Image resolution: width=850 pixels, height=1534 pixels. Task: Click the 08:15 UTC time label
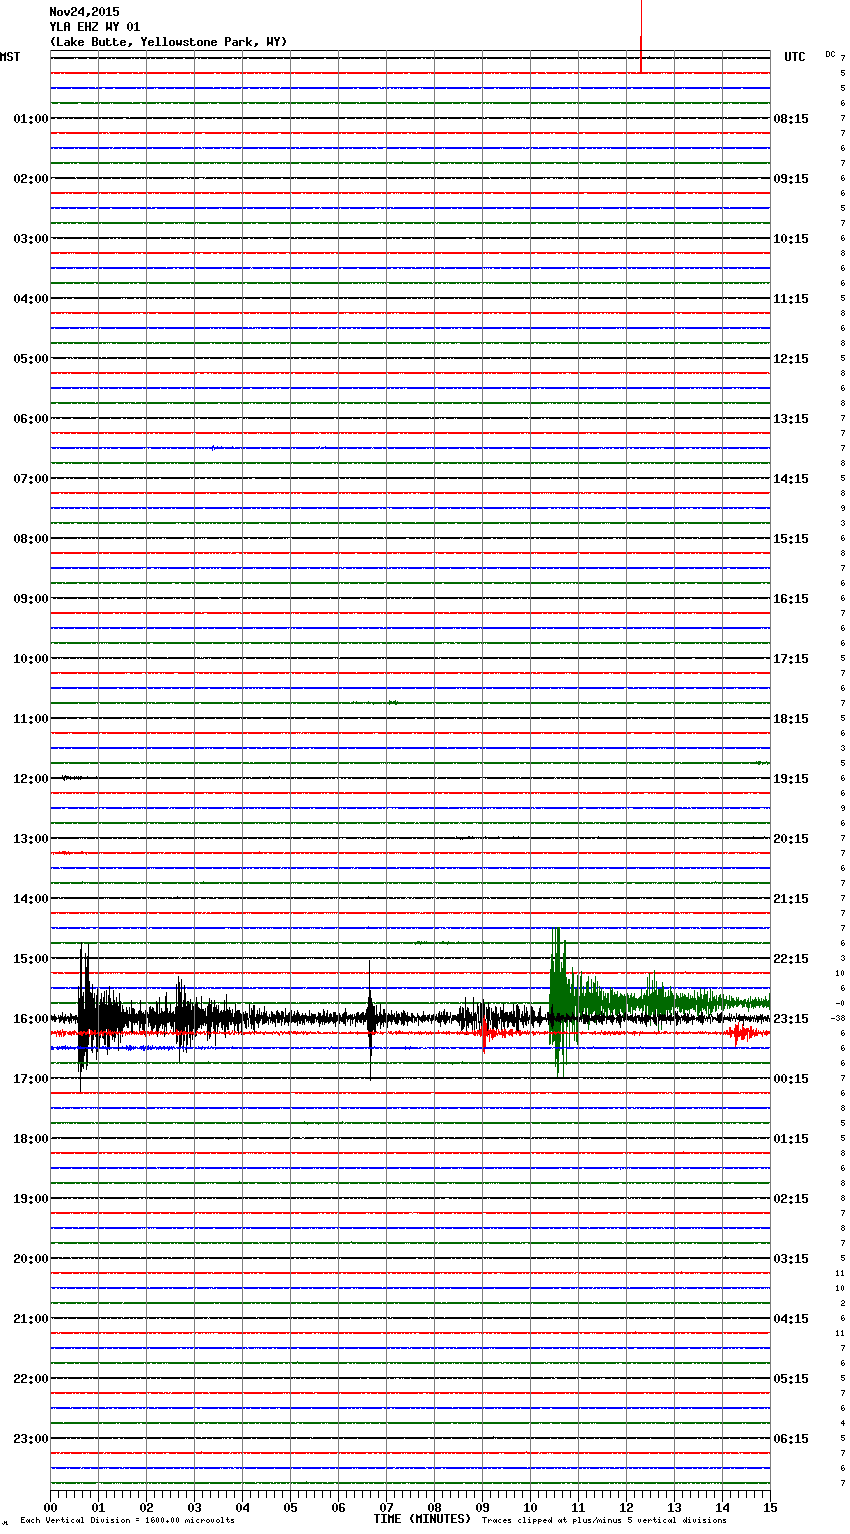pyautogui.click(x=791, y=119)
